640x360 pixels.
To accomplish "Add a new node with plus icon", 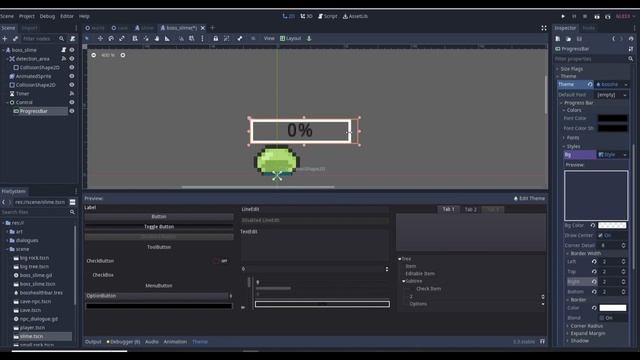I will tap(5, 39).
